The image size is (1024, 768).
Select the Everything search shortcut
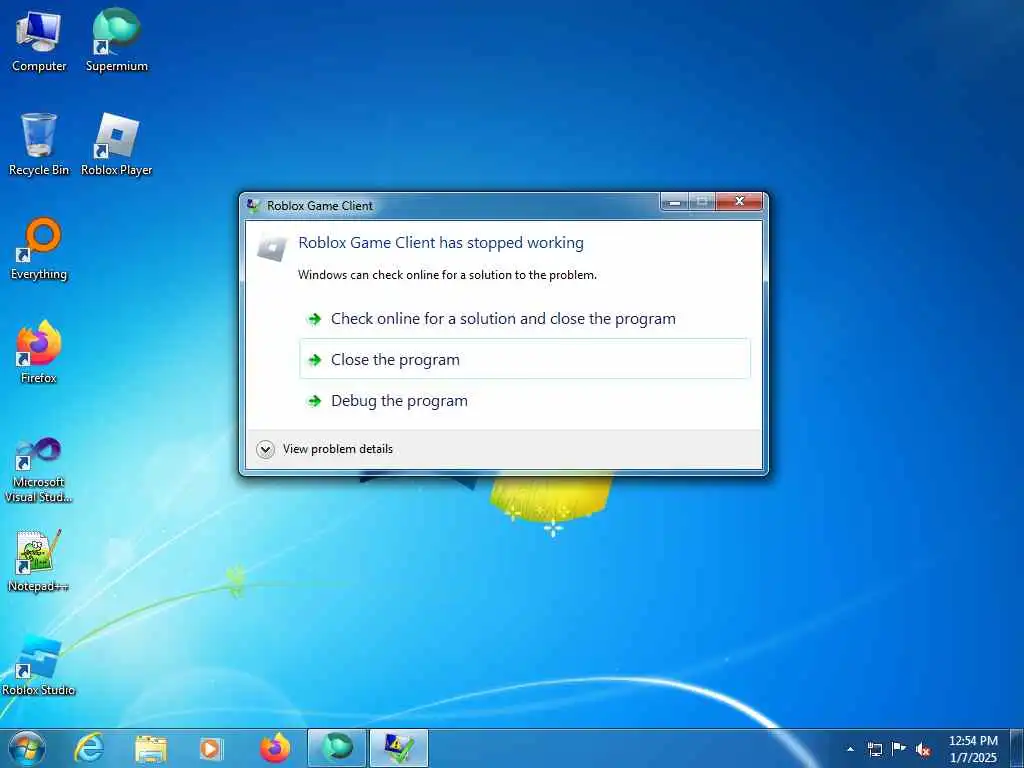39,249
